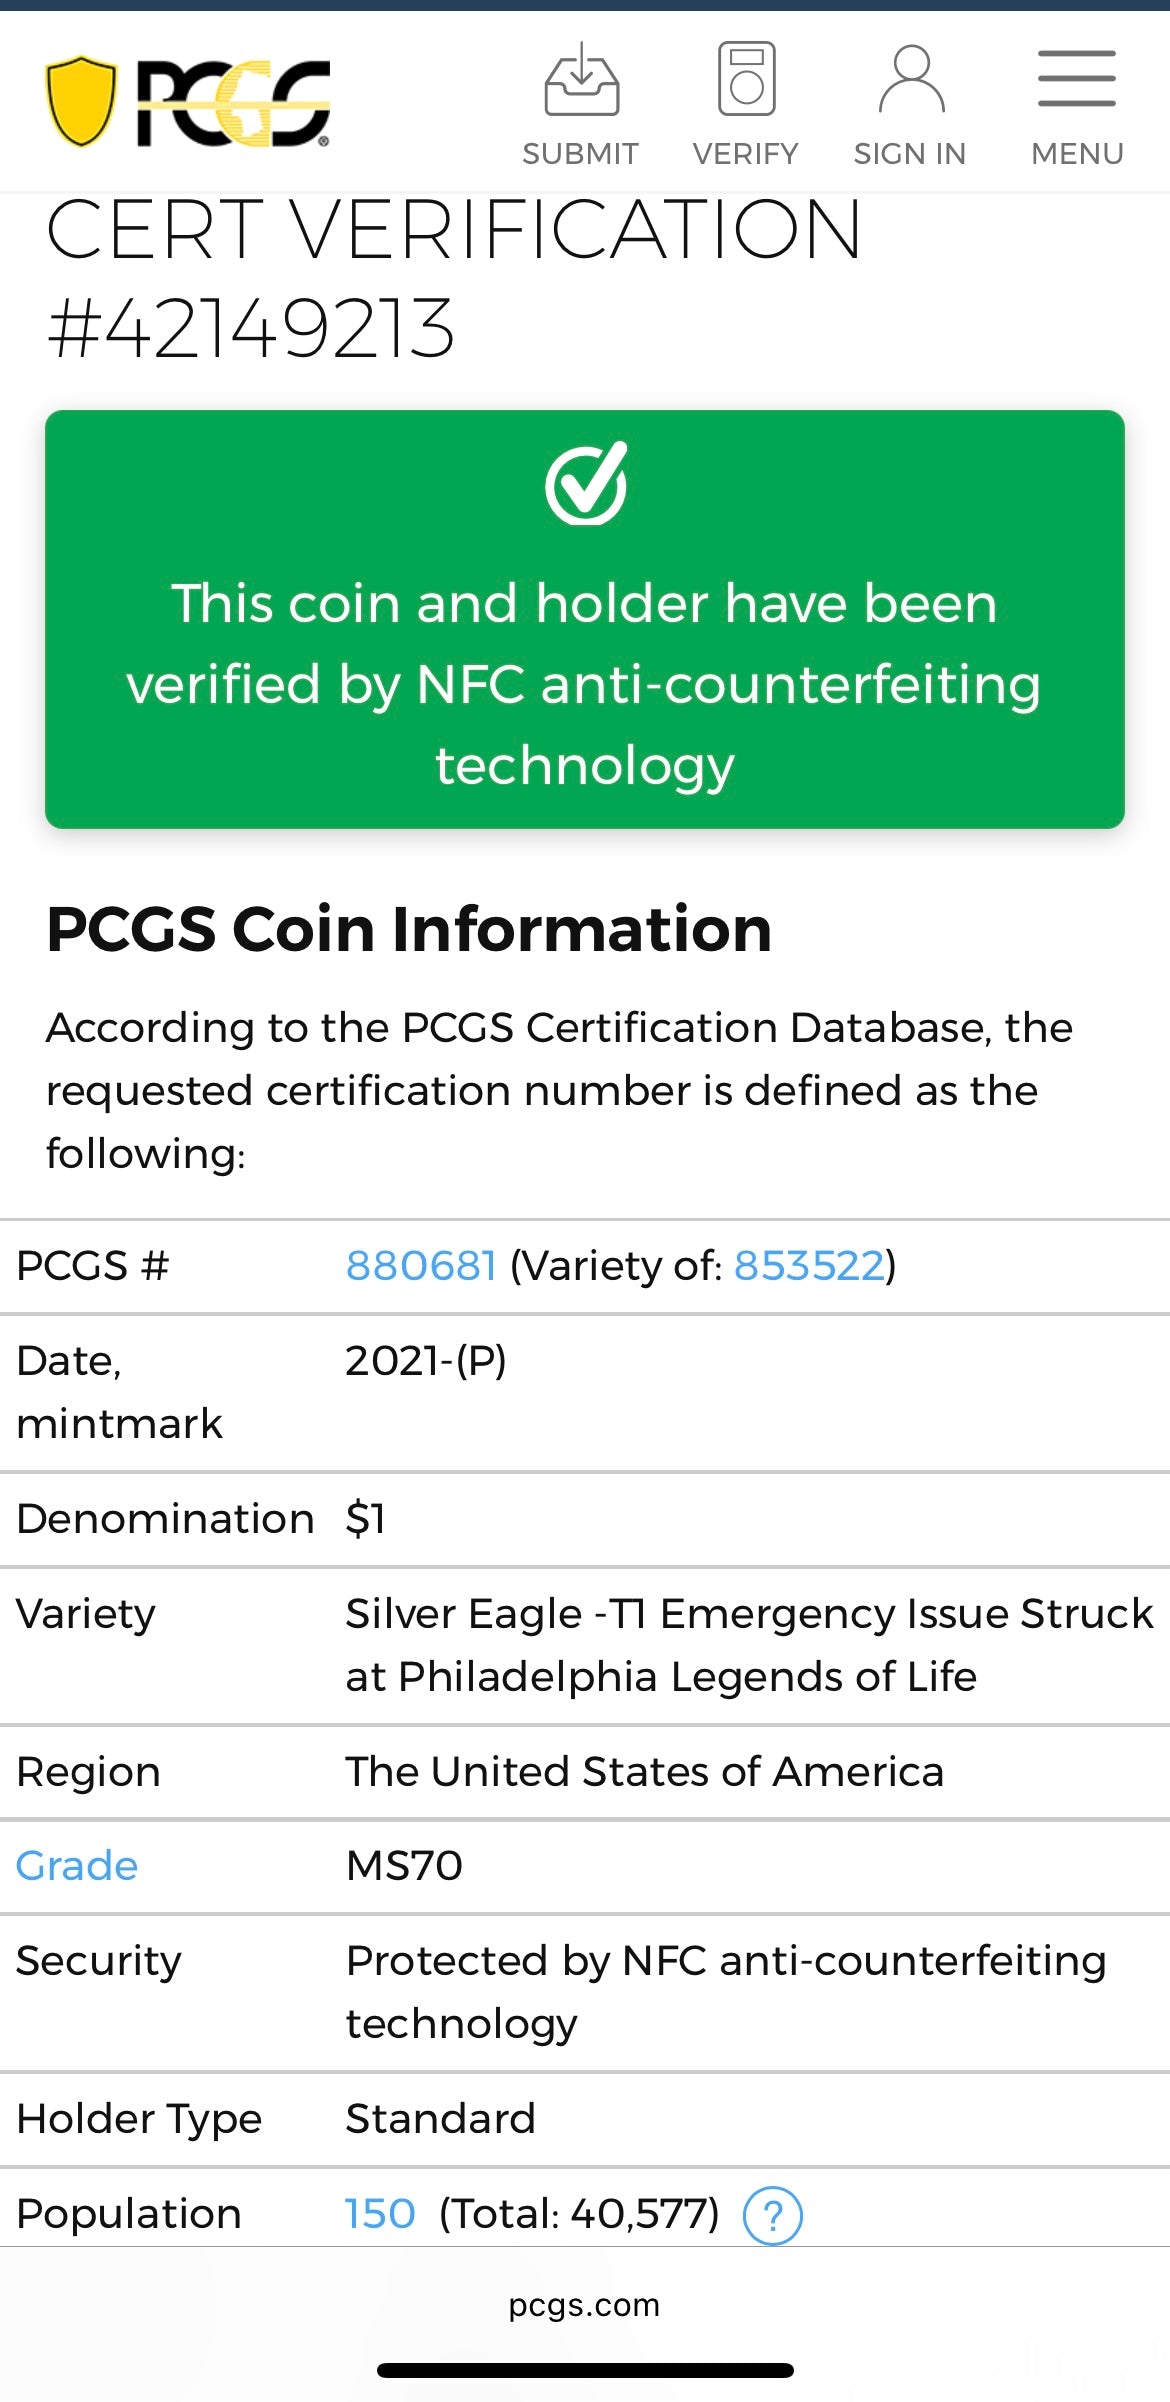The height and width of the screenshot is (2402, 1170).
Task: Open the hamburger Menu icon
Action: pos(1076,76)
